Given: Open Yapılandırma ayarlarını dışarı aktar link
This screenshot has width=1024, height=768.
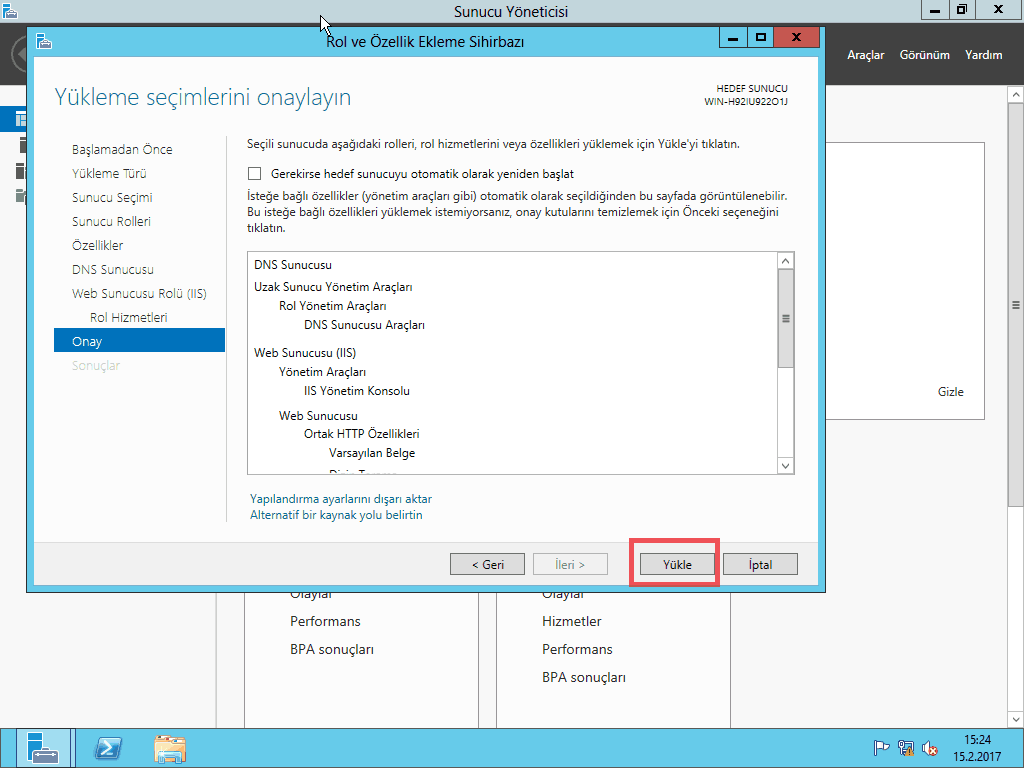Looking at the screenshot, I should tap(341, 499).
